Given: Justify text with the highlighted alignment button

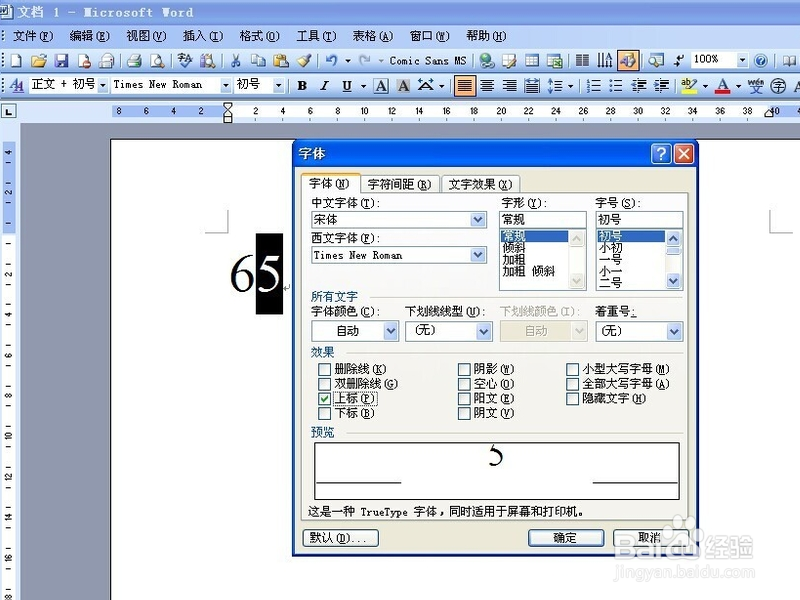Looking at the screenshot, I should click(464, 85).
